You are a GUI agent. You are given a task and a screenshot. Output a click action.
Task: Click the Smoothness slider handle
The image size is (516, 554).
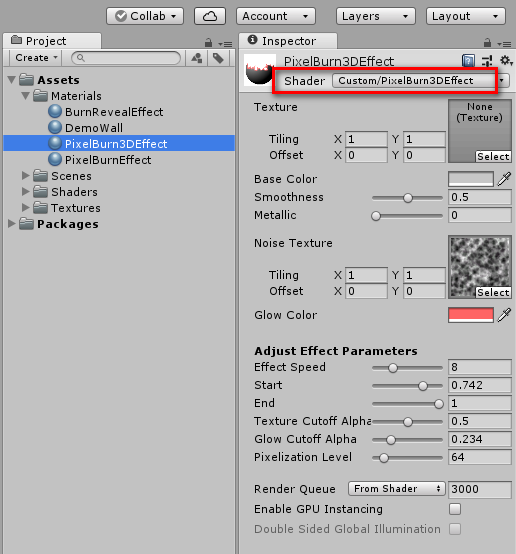coord(408,198)
